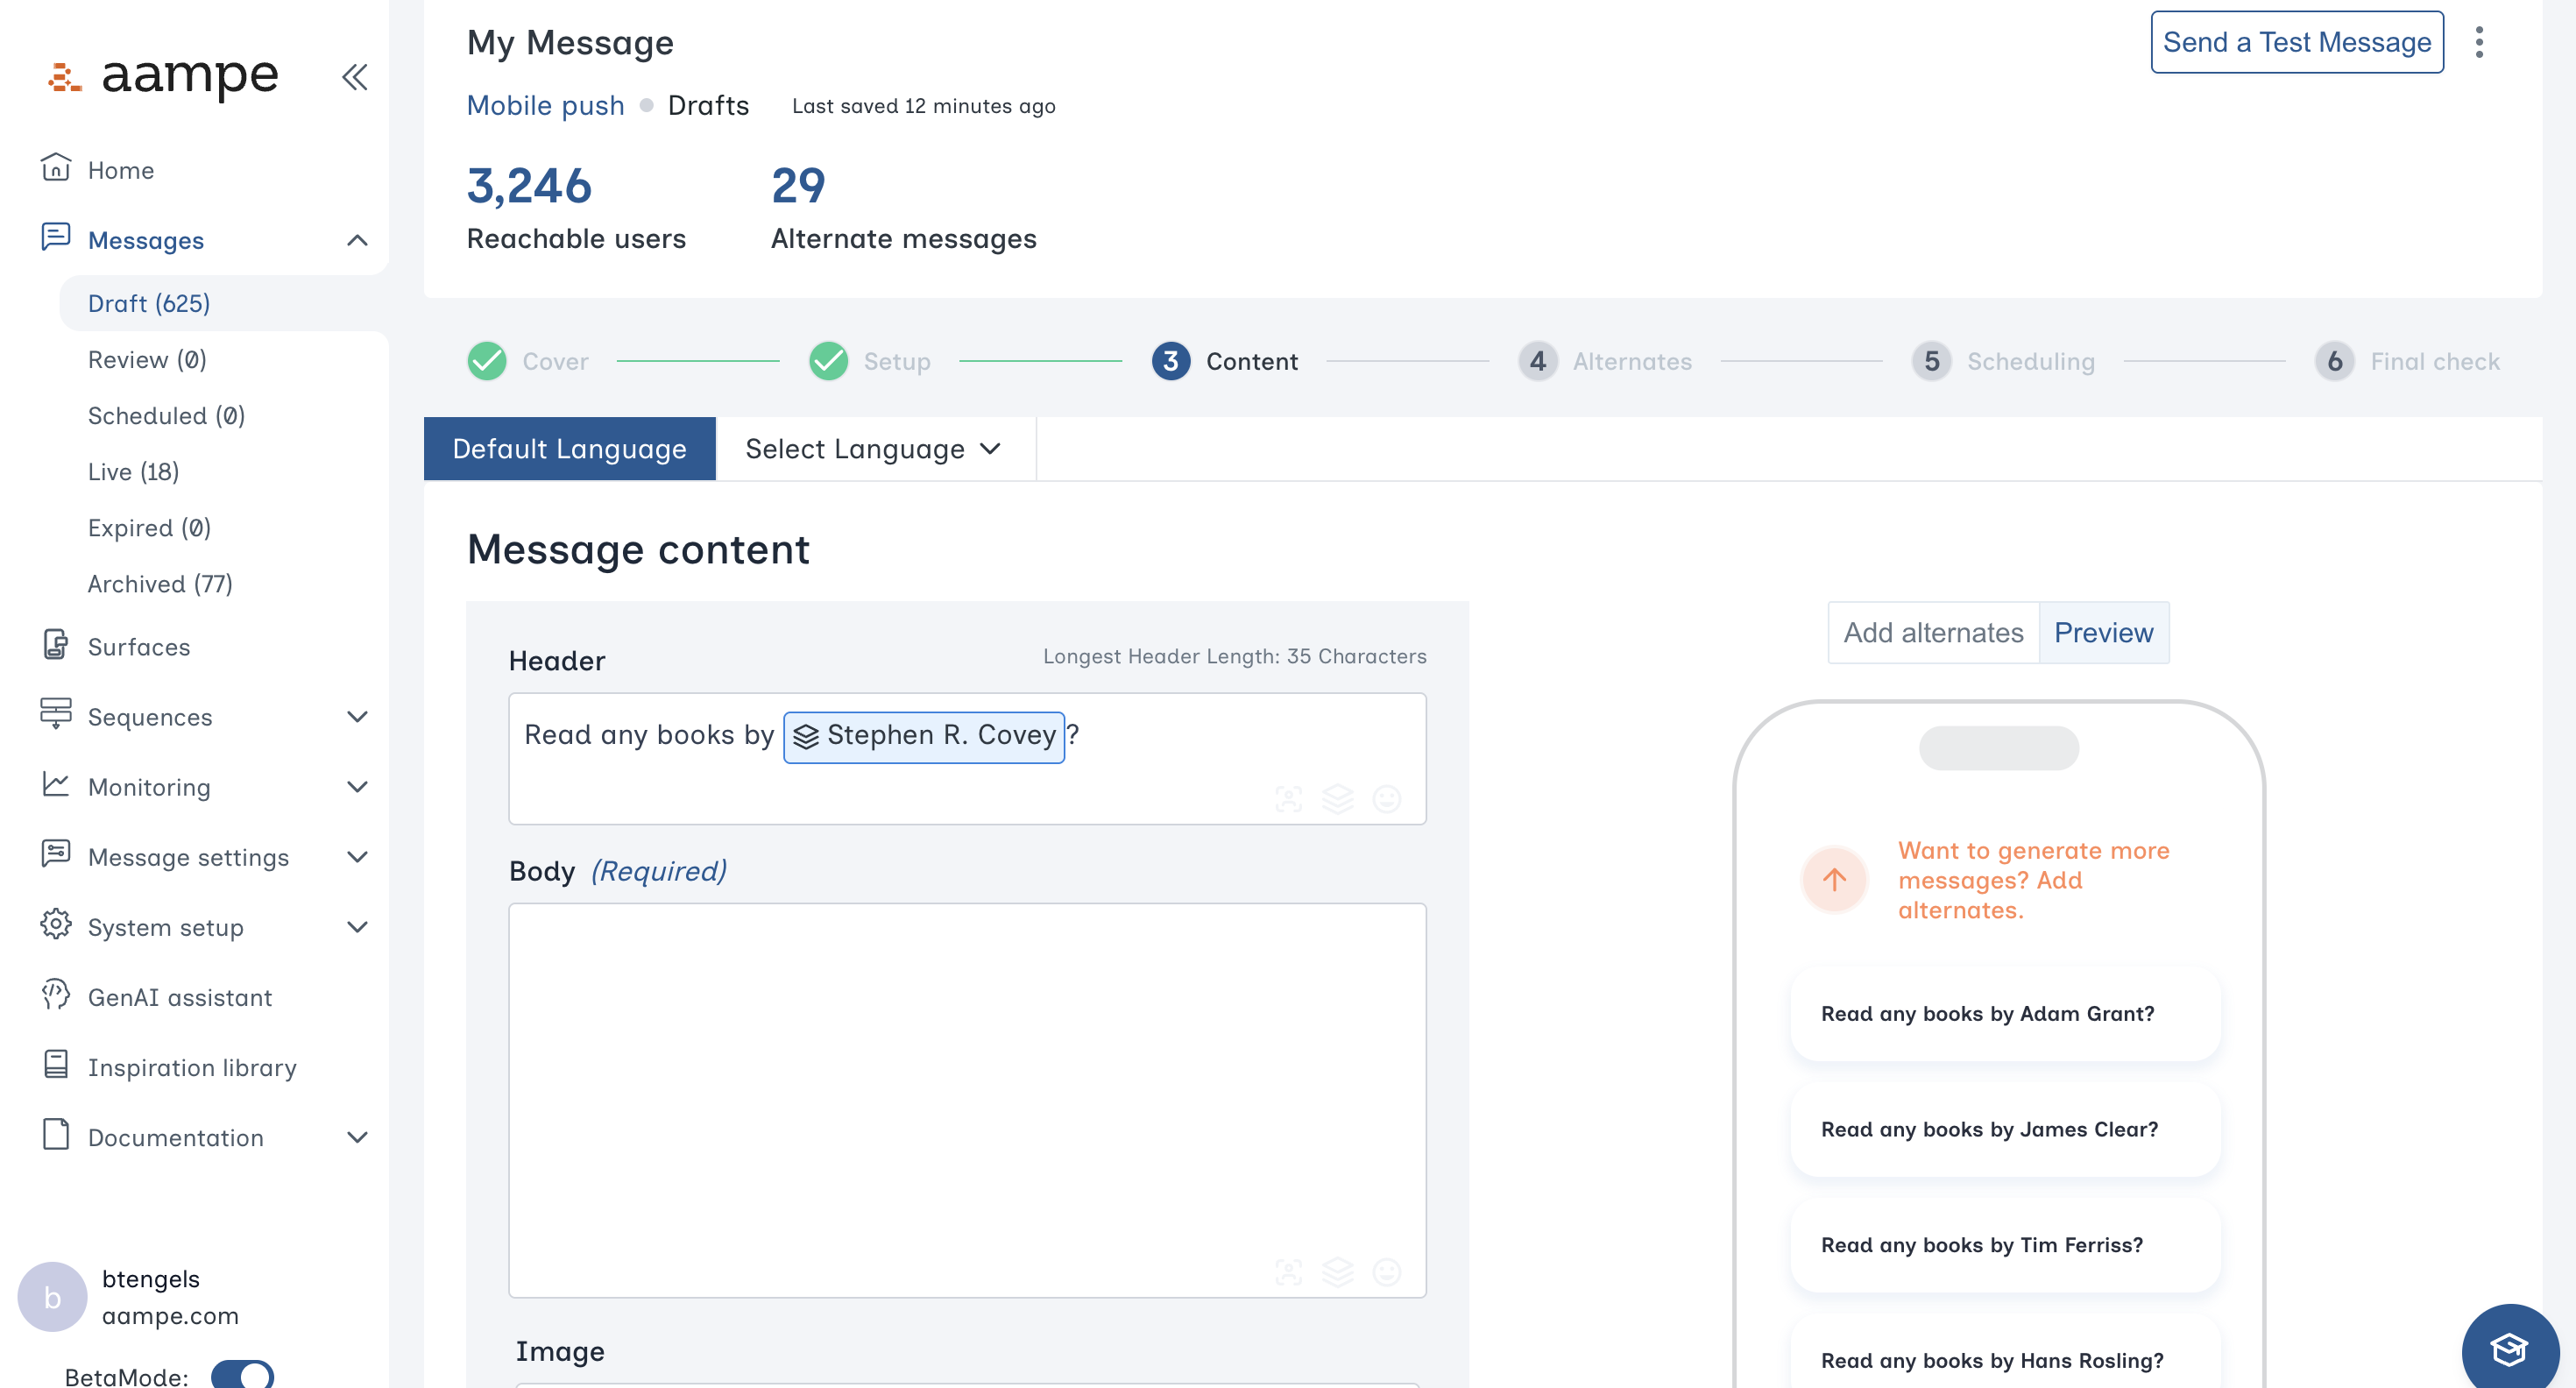Open Scheduled (0) messages
The image size is (2576, 1388).
click(166, 415)
